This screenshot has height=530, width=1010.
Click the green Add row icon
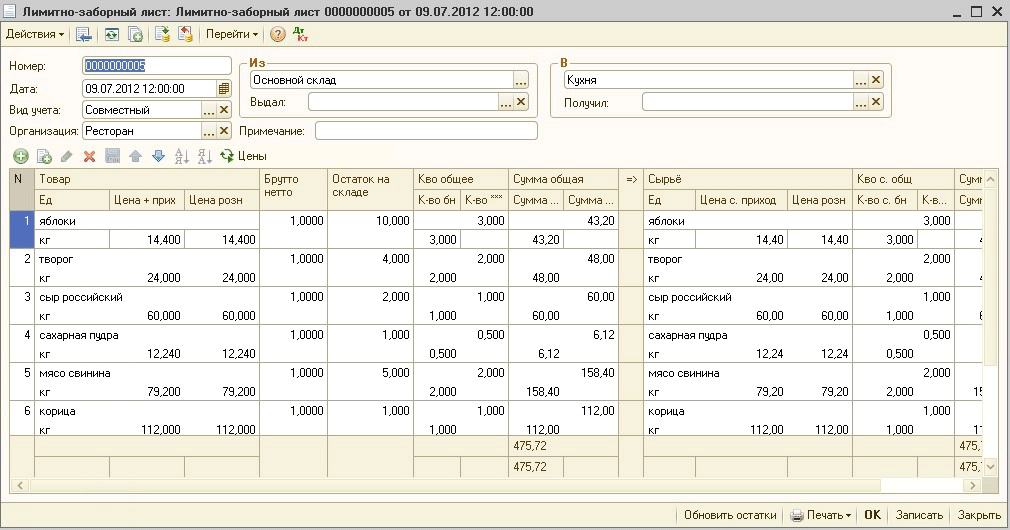coord(20,156)
